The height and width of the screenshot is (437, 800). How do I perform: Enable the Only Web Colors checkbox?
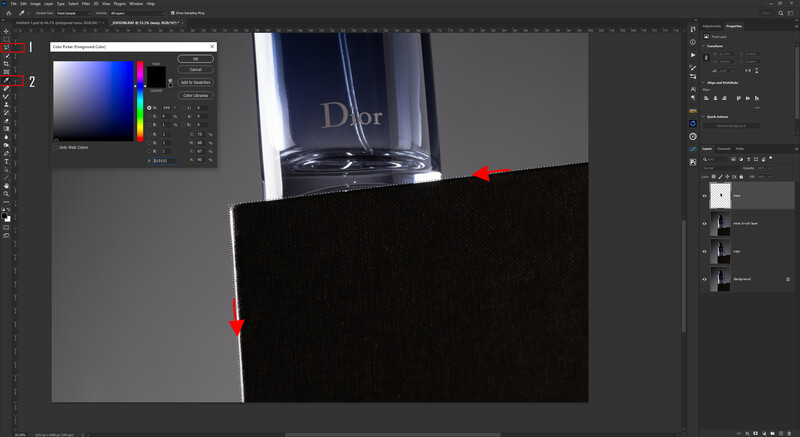[56, 147]
